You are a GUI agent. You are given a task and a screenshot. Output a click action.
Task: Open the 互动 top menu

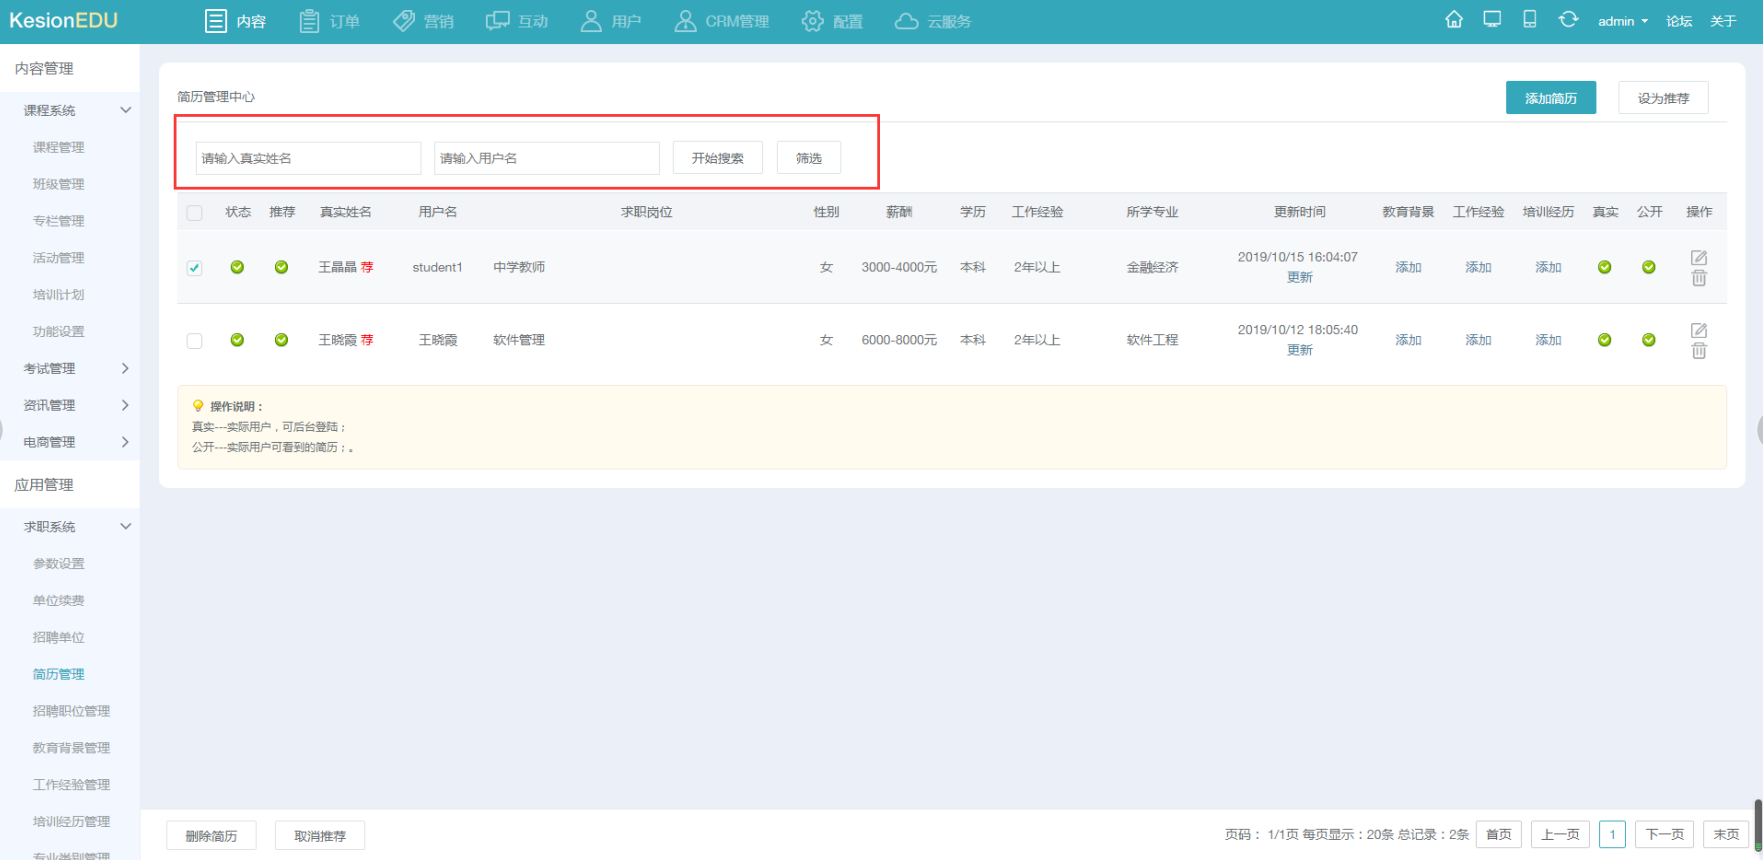[x=517, y=21]
